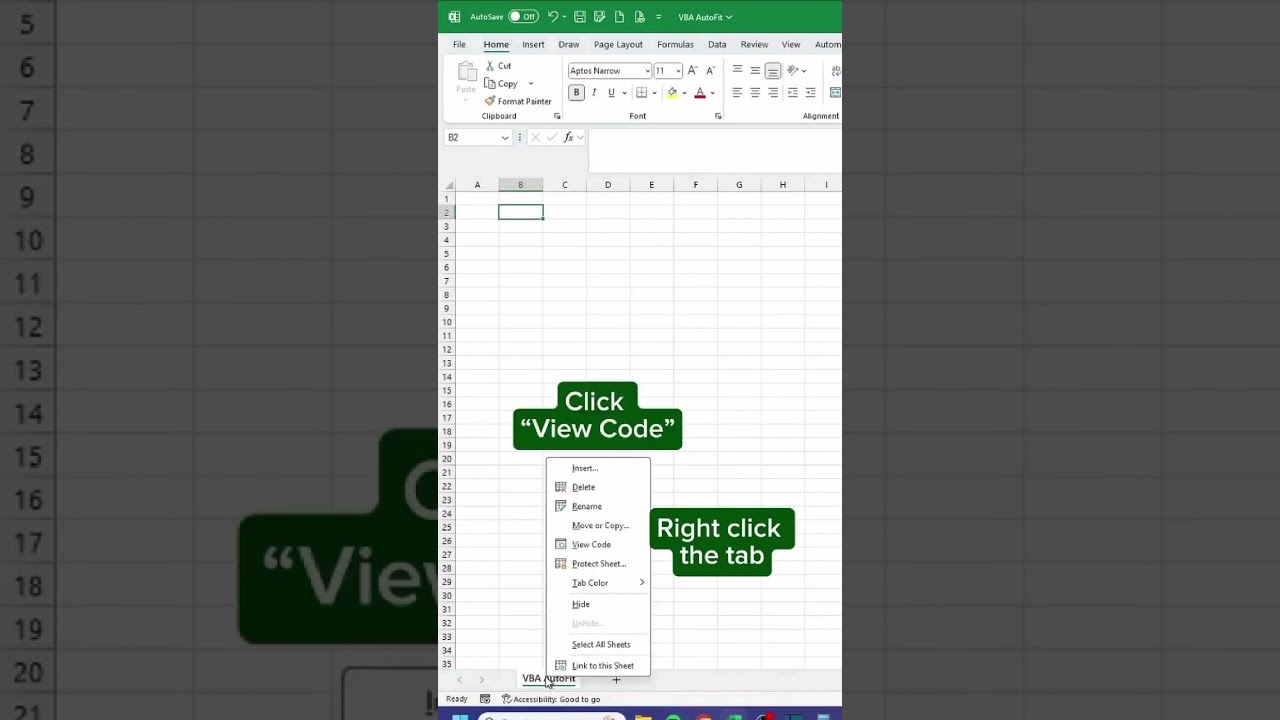
Task: Switch to the Review ribbon tab
Action: pyautogui.click(x=754, y=44)
